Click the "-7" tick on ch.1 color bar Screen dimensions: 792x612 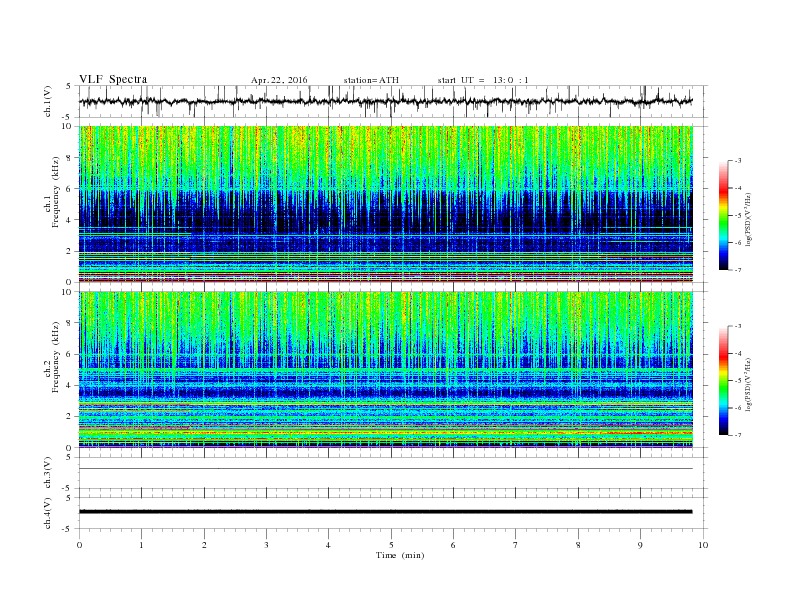tap(738, 270)
